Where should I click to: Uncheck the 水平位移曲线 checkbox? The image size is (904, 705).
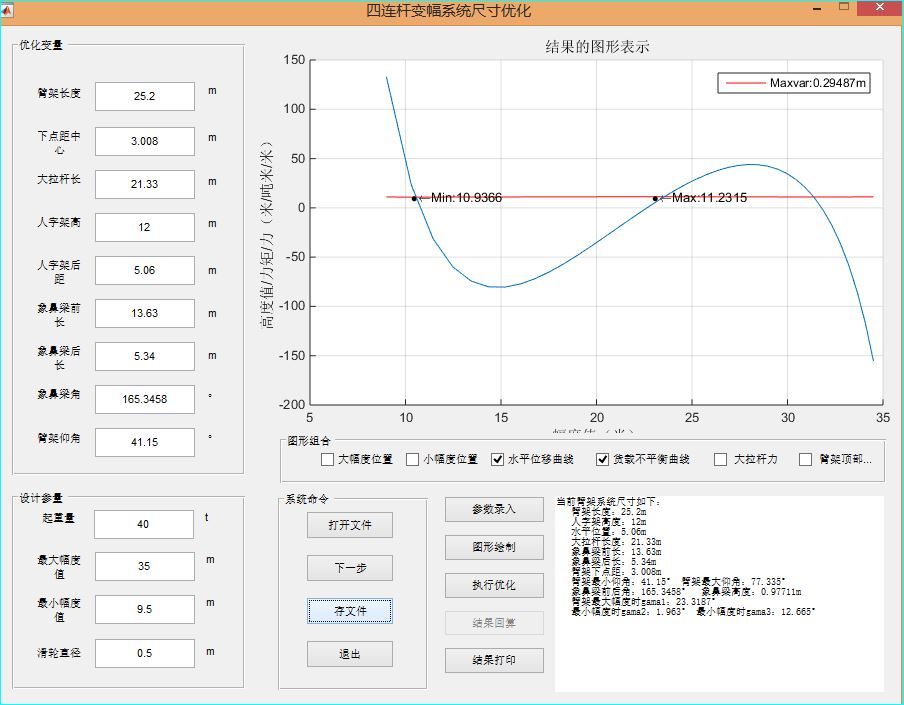pyautogui.click(x=498, y=460)
